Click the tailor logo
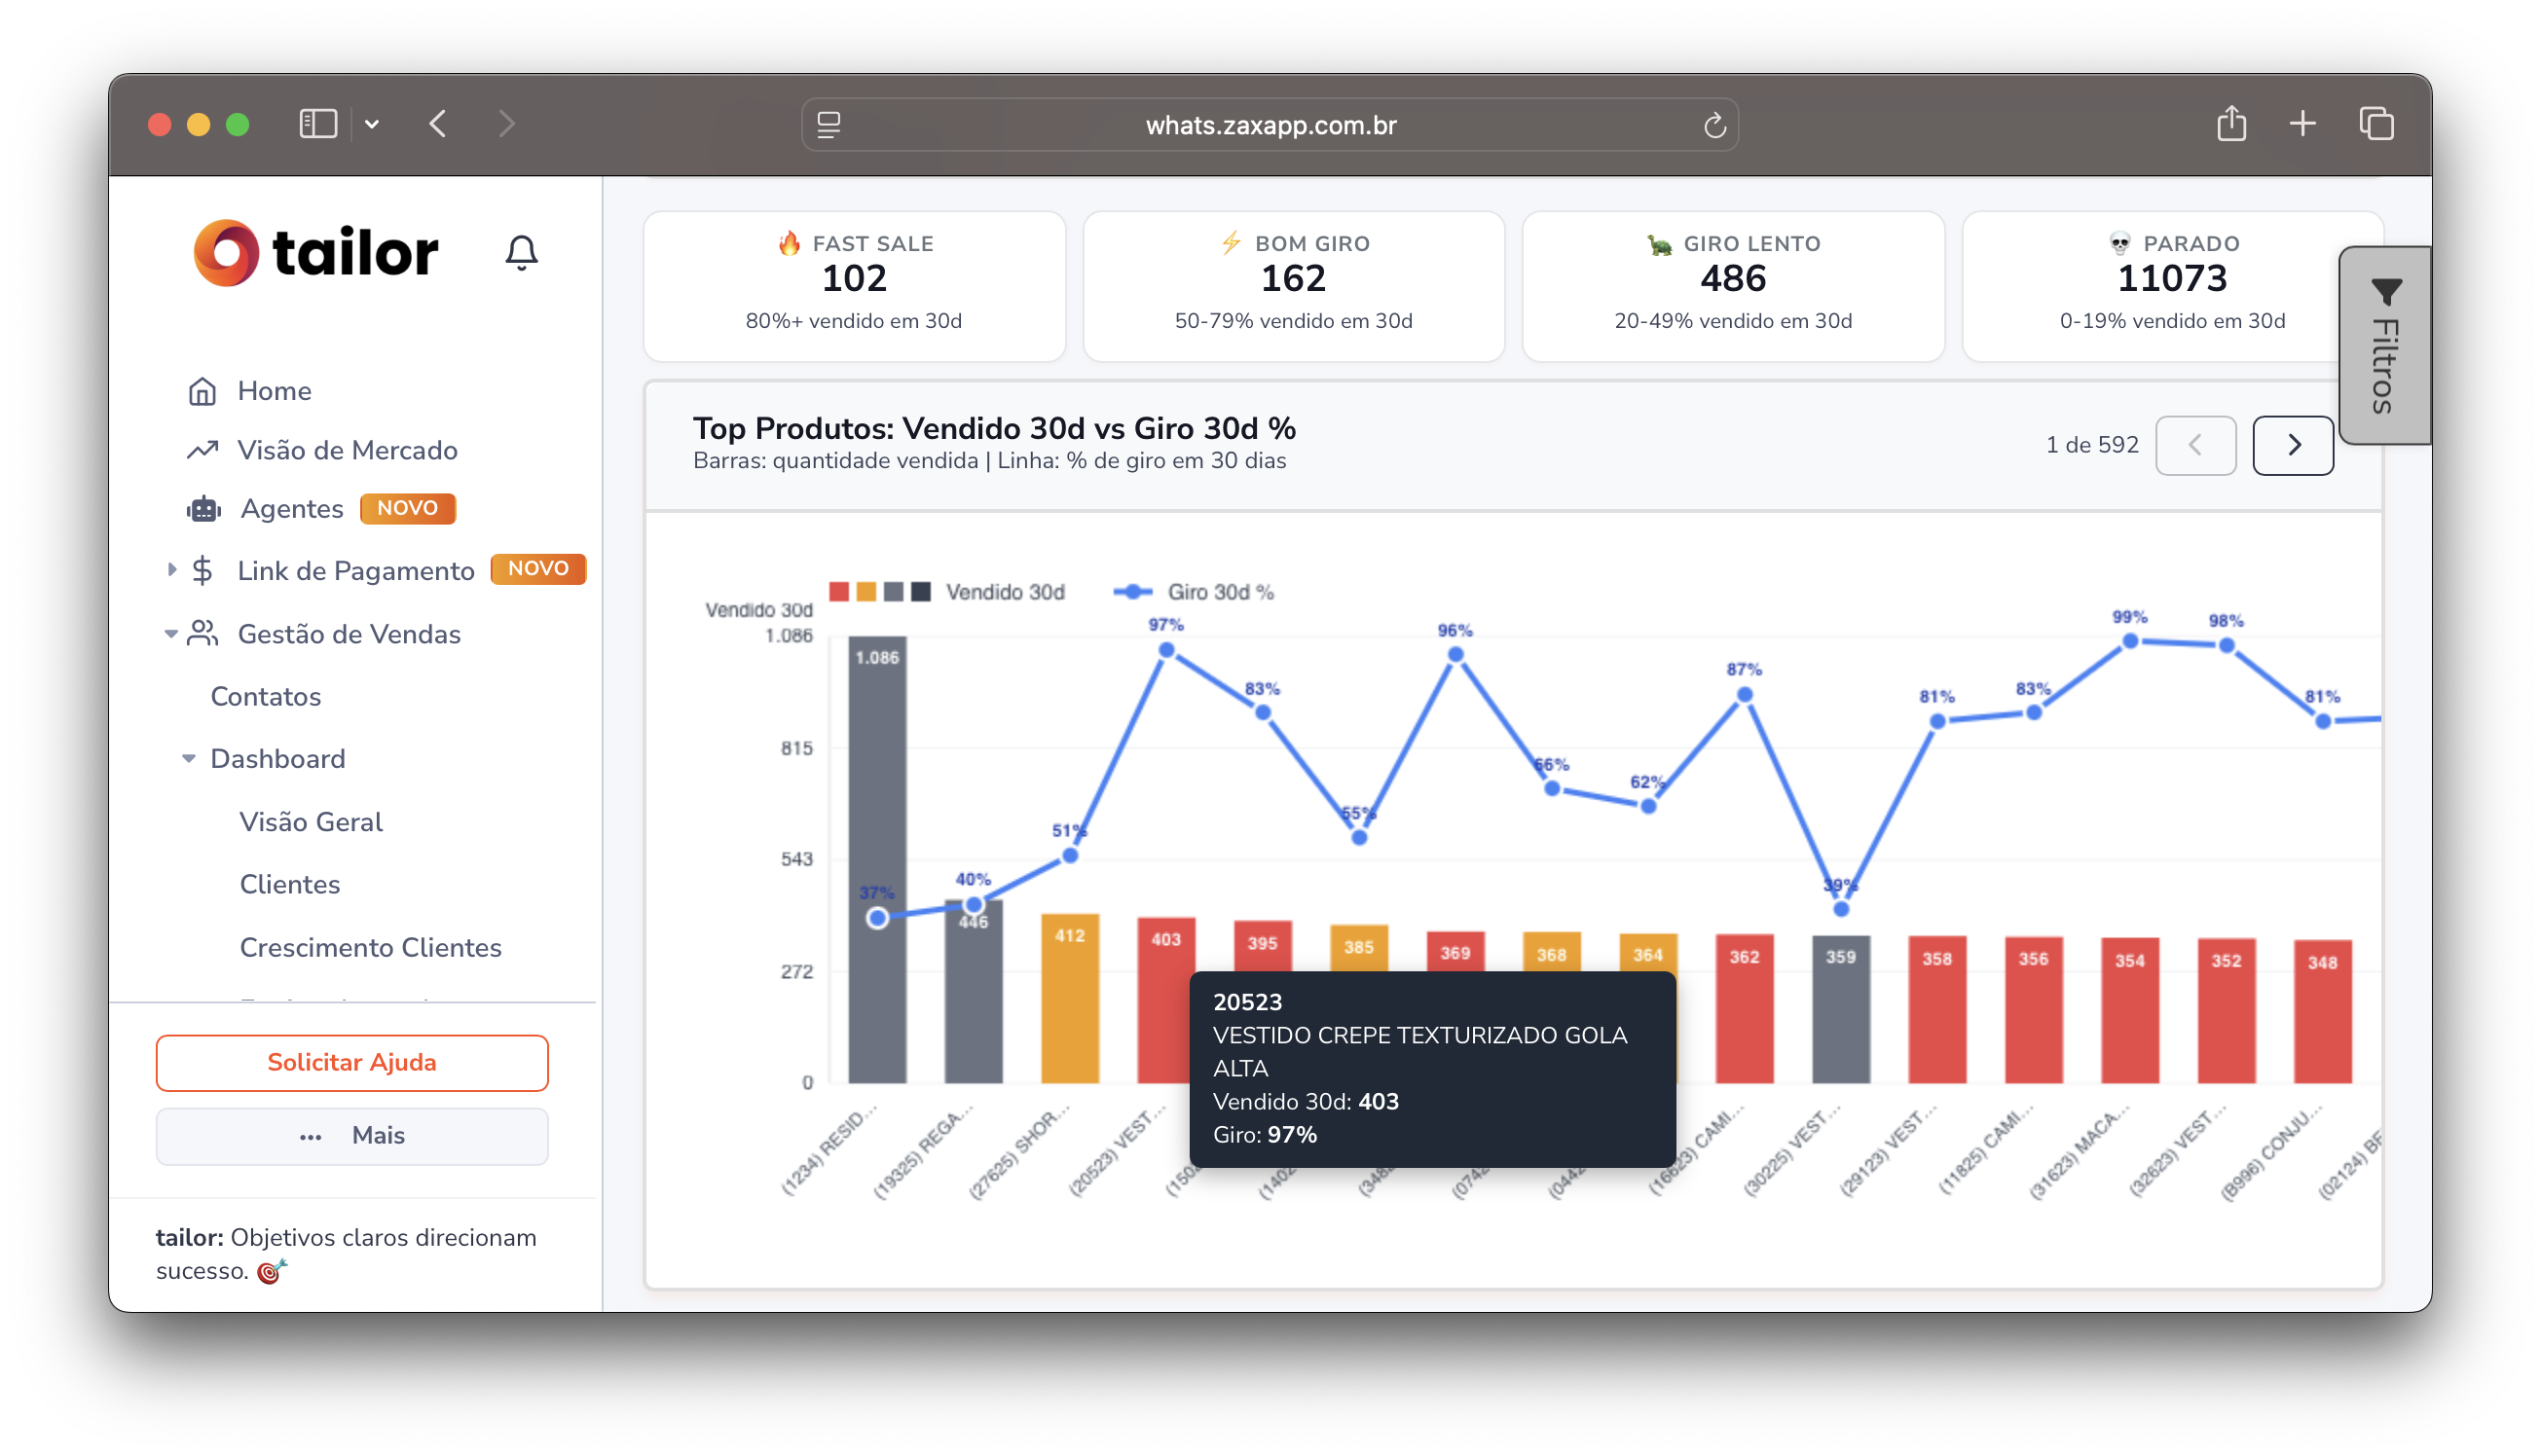The width and height of the screenshot is (2541, 1456). pyautogui.click(x=316, y=252)
